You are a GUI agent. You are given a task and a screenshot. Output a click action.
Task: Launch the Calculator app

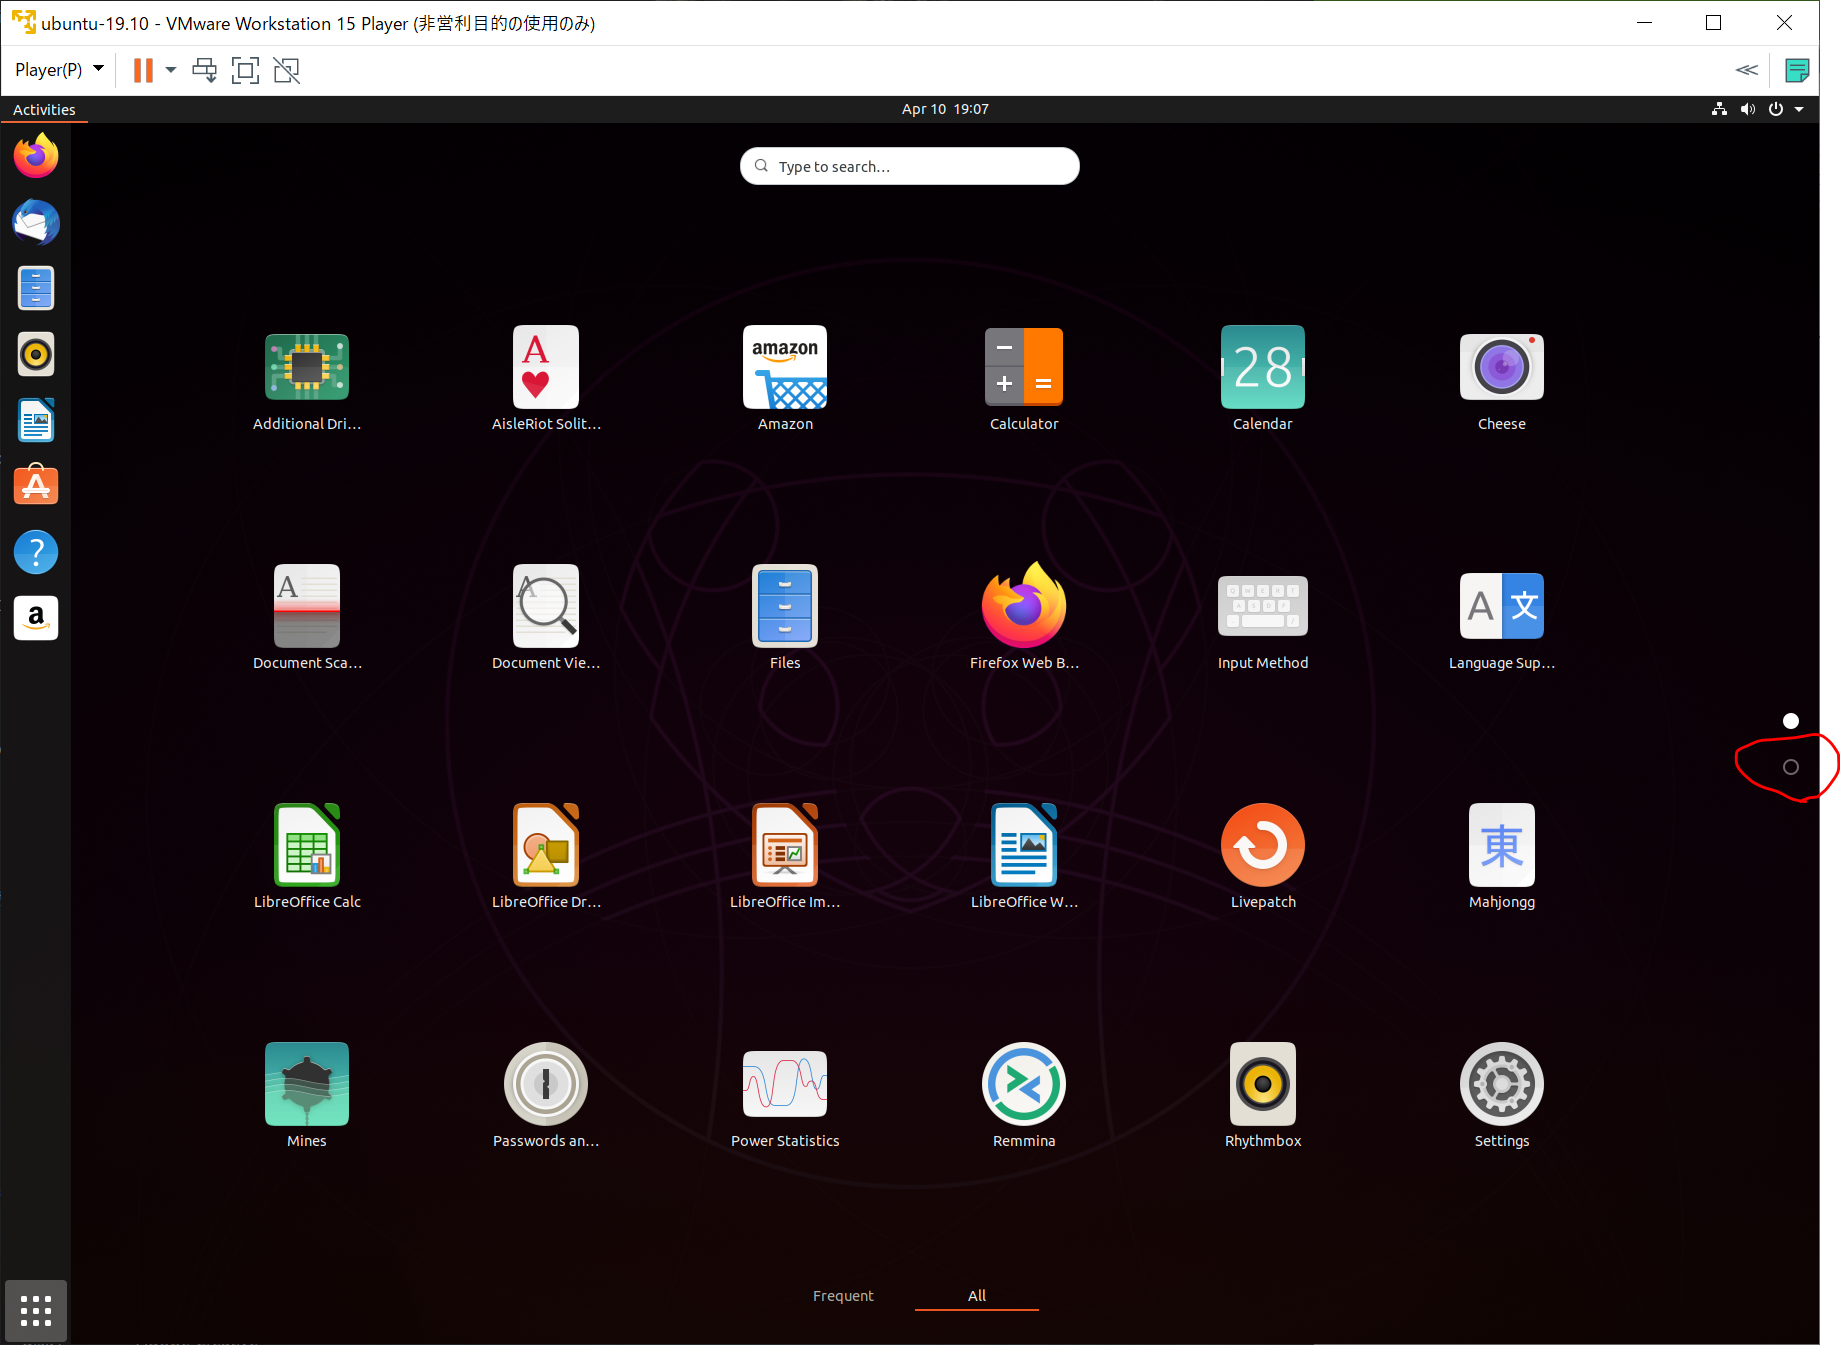coord(1024,380)
